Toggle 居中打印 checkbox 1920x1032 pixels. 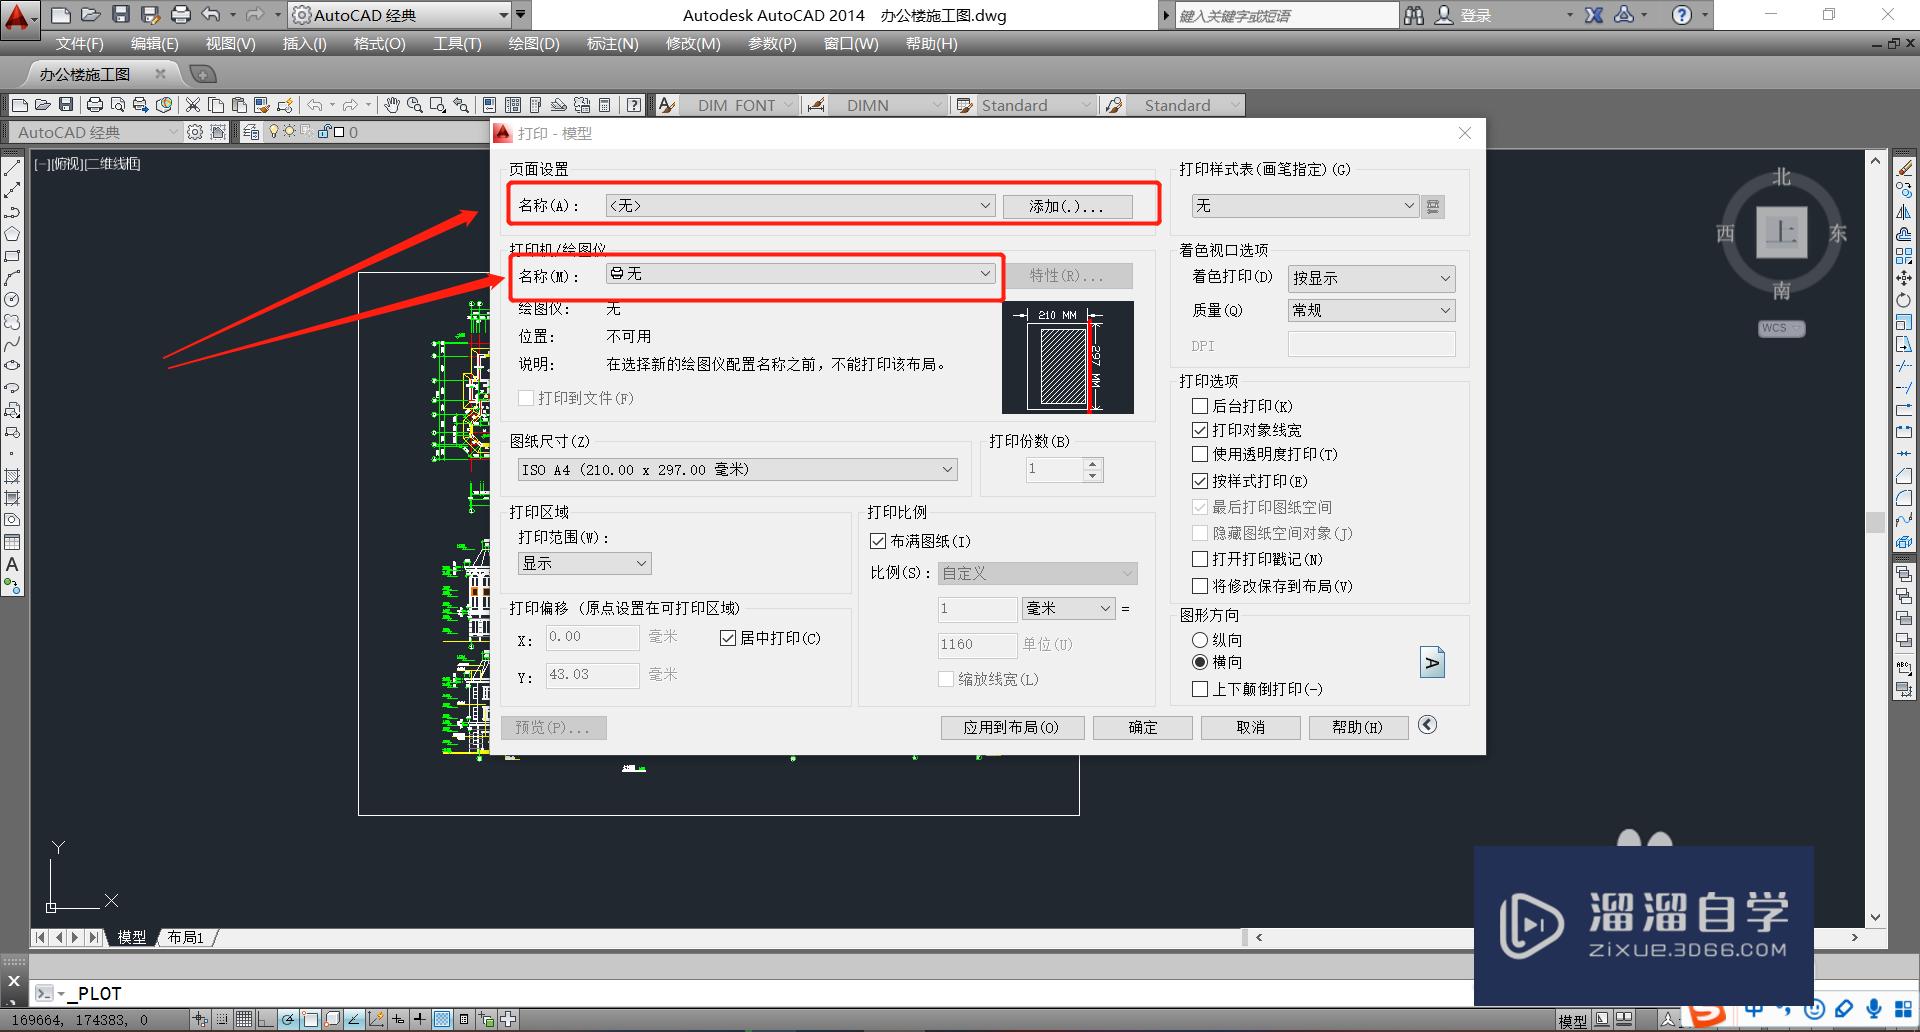[x=728, y=638]
